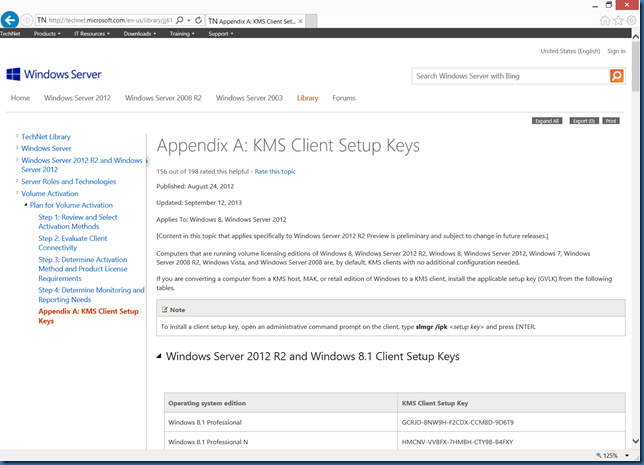Close the KMS Client Setup tab
The width and height of the screenshot is (644, 465).
(x=300, y=21)
